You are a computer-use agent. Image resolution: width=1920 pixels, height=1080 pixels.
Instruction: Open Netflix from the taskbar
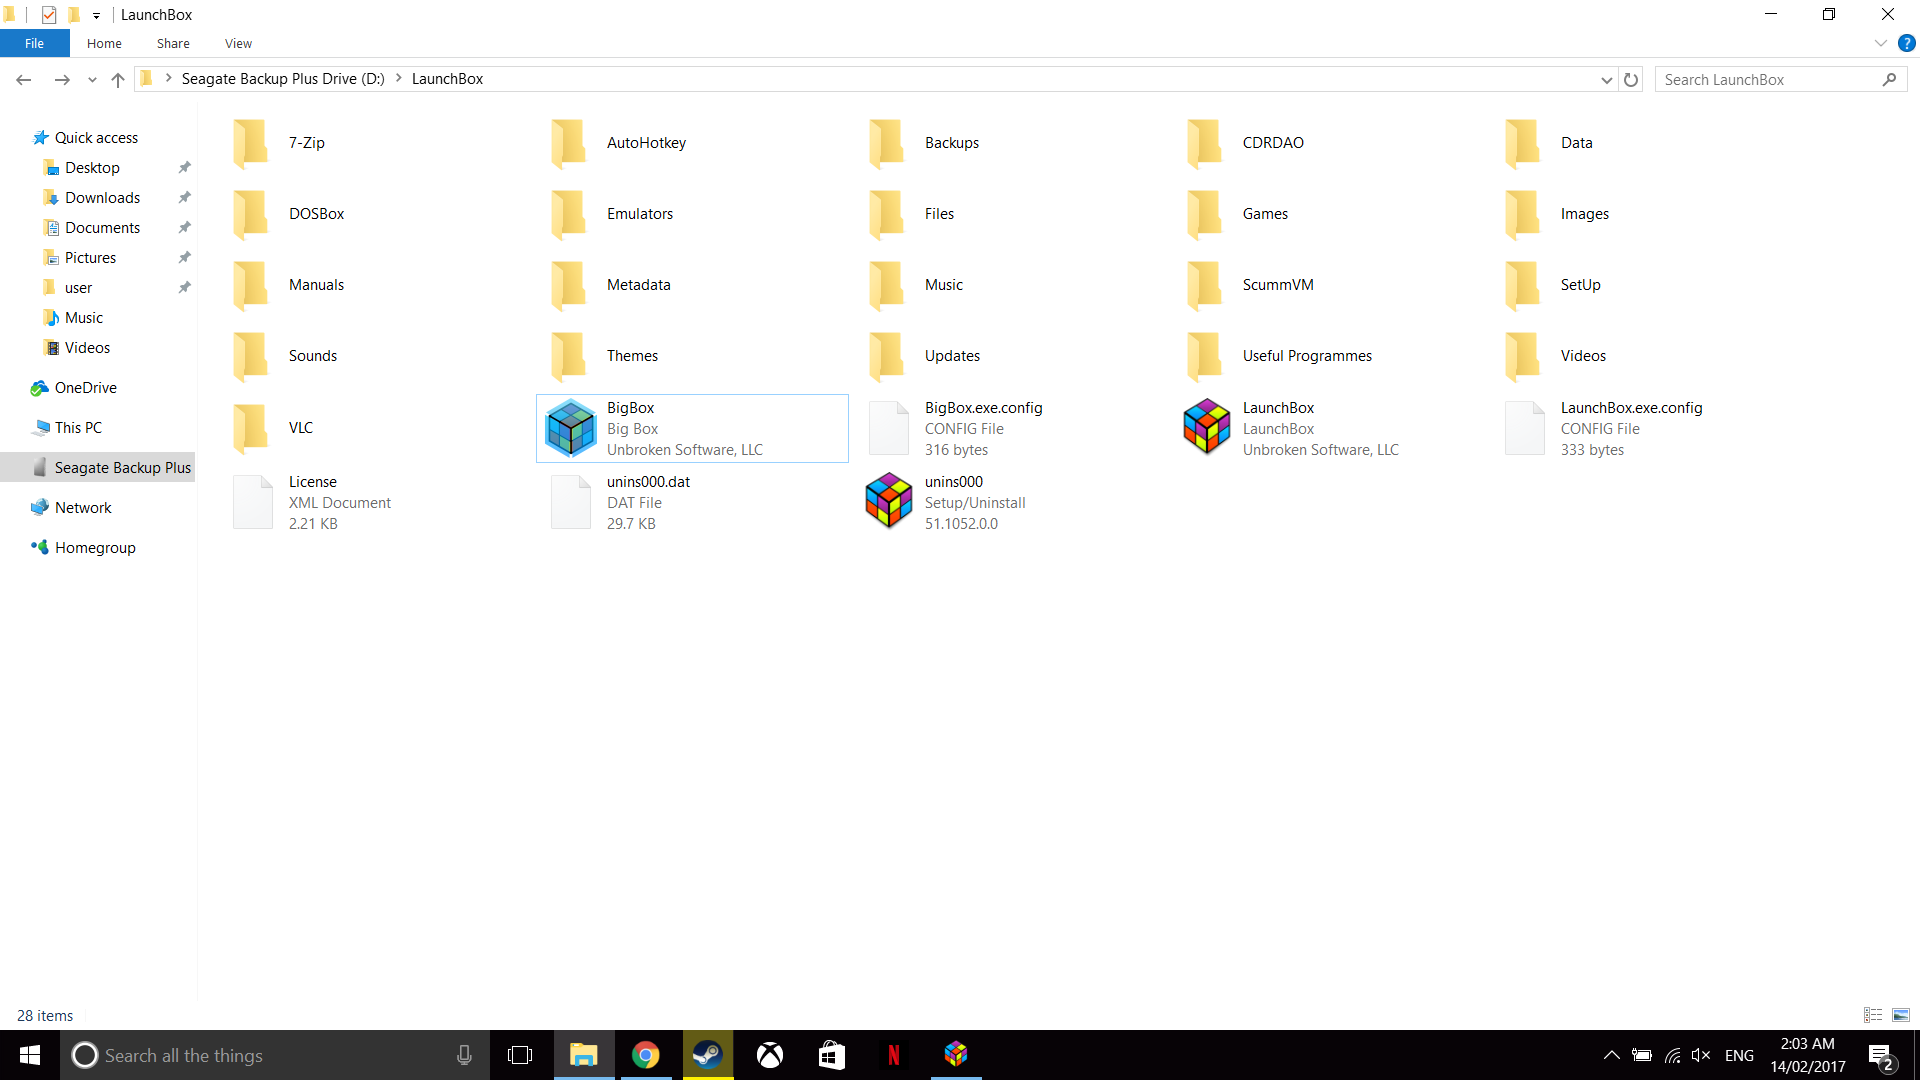click(x=894, y=1055)
